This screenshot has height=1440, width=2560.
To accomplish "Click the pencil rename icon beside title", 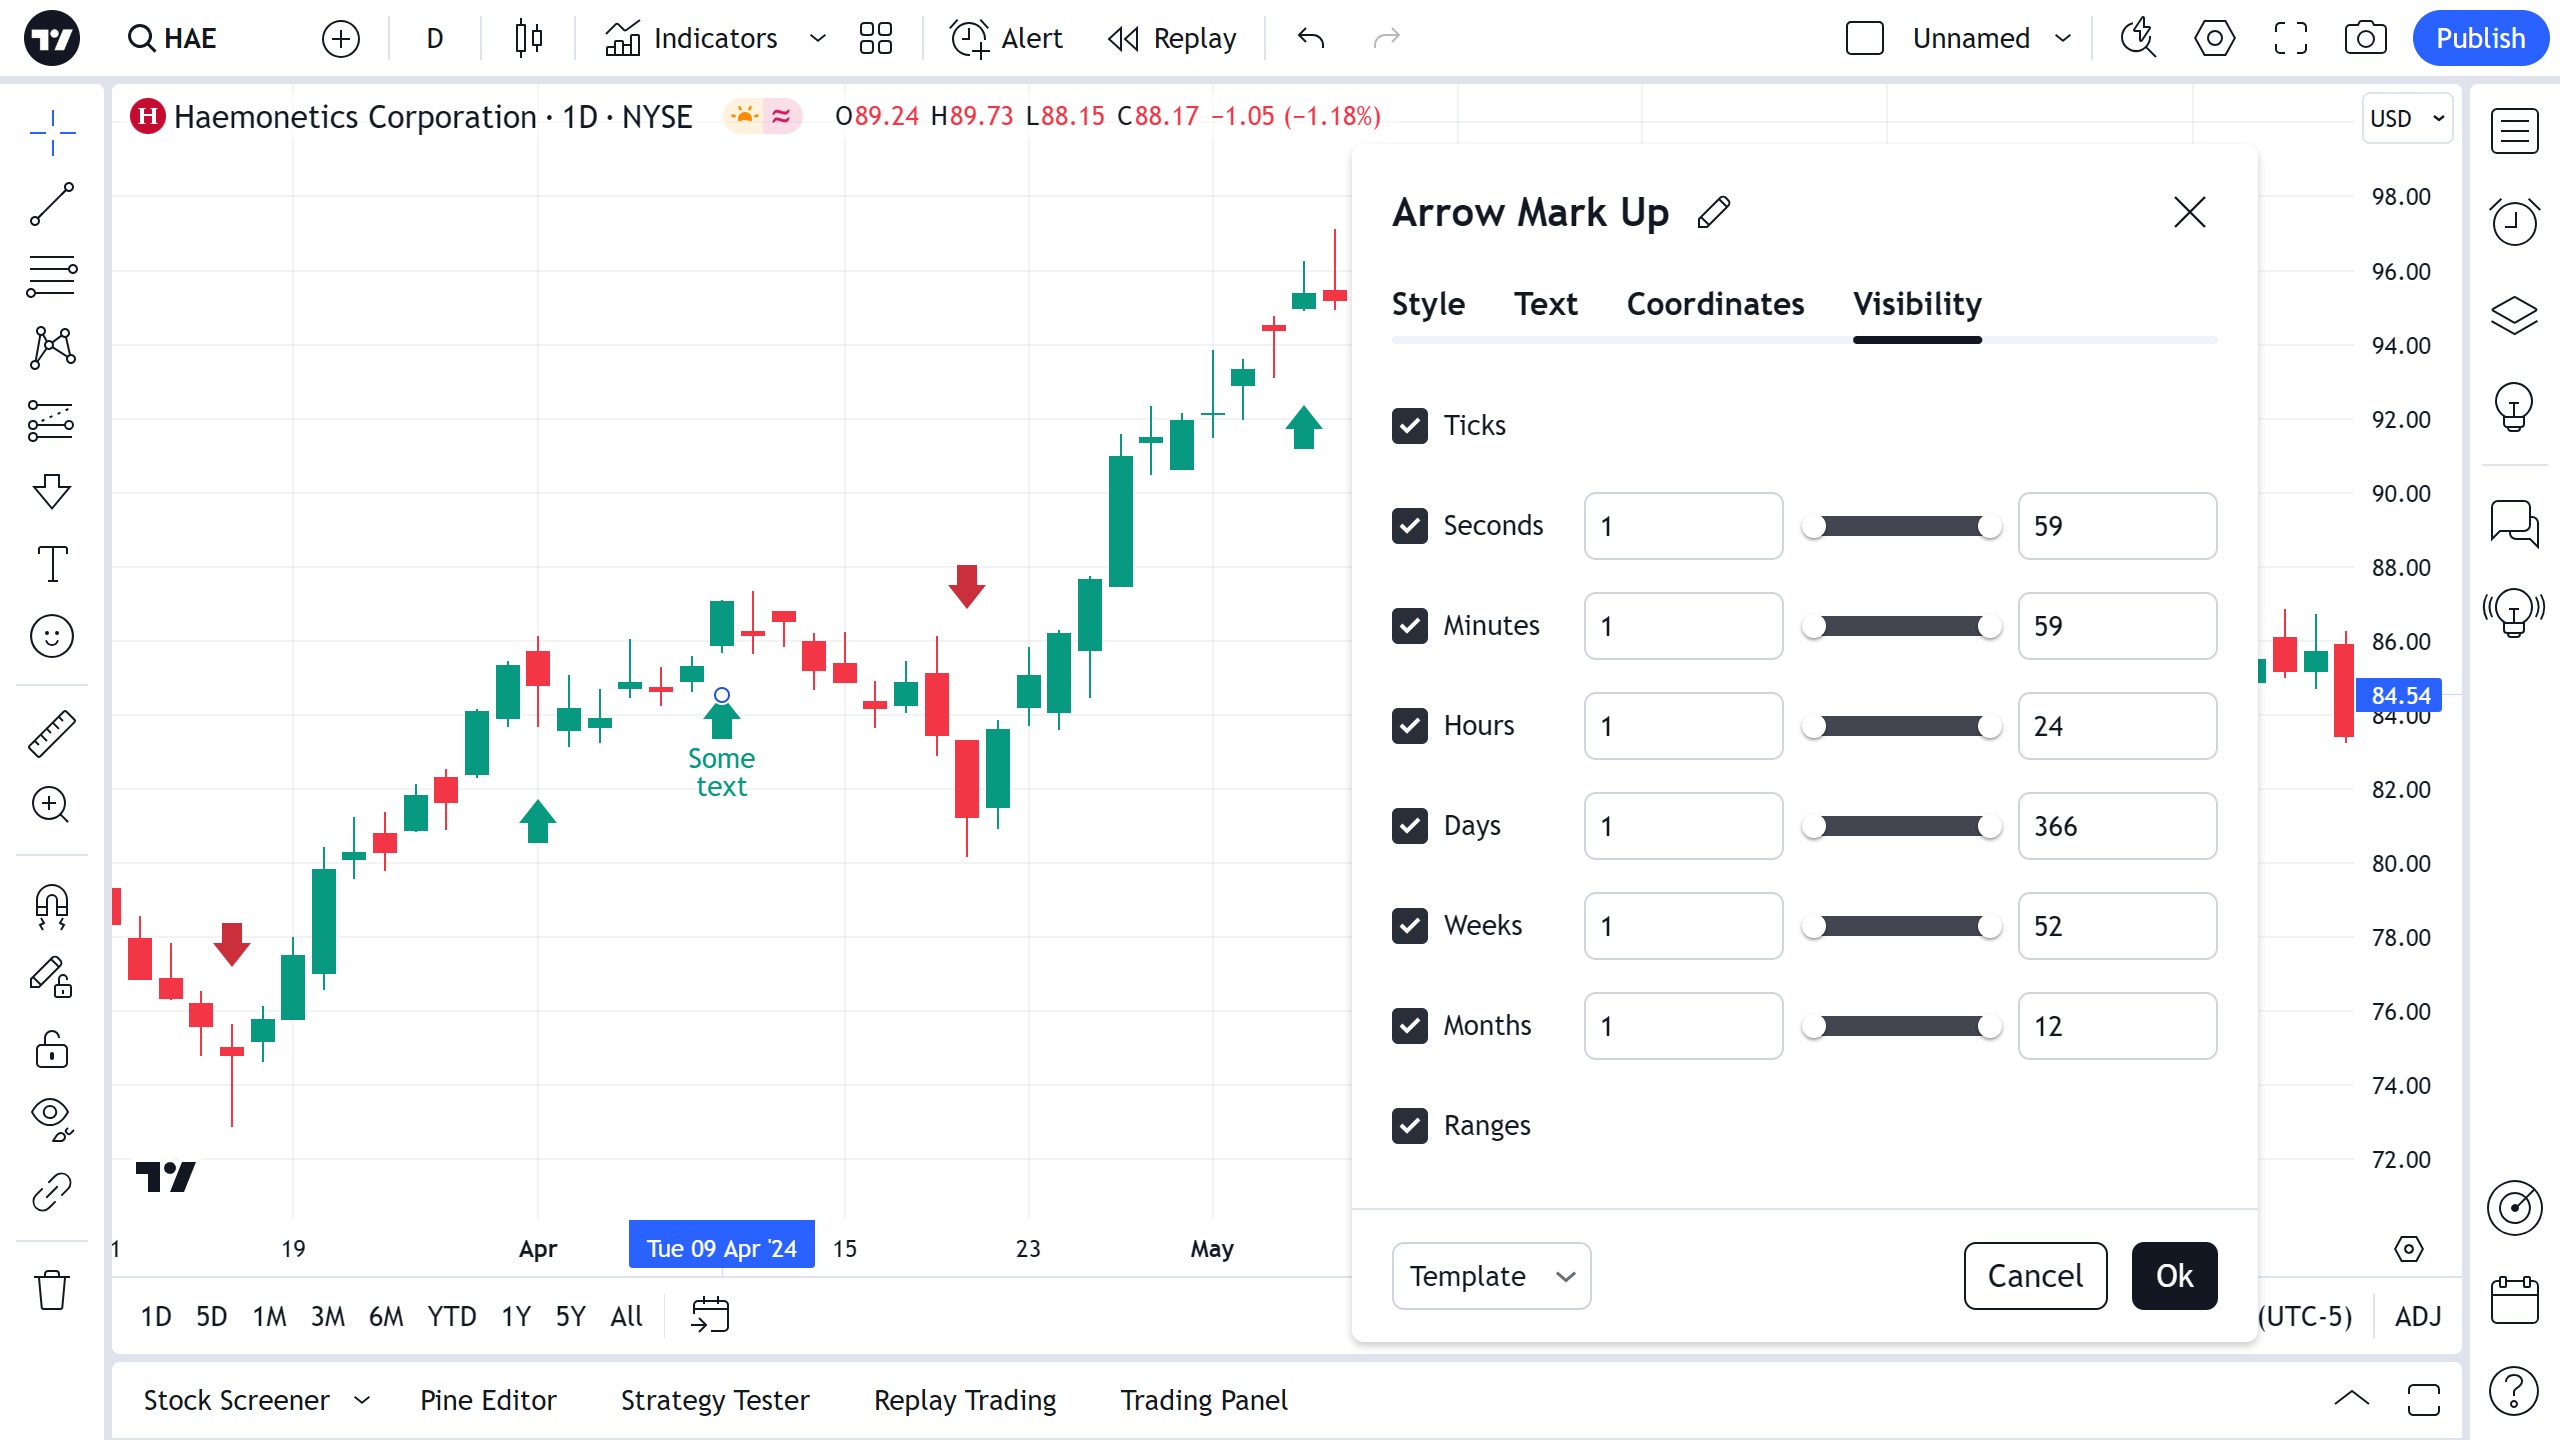I will (1714, 212).
